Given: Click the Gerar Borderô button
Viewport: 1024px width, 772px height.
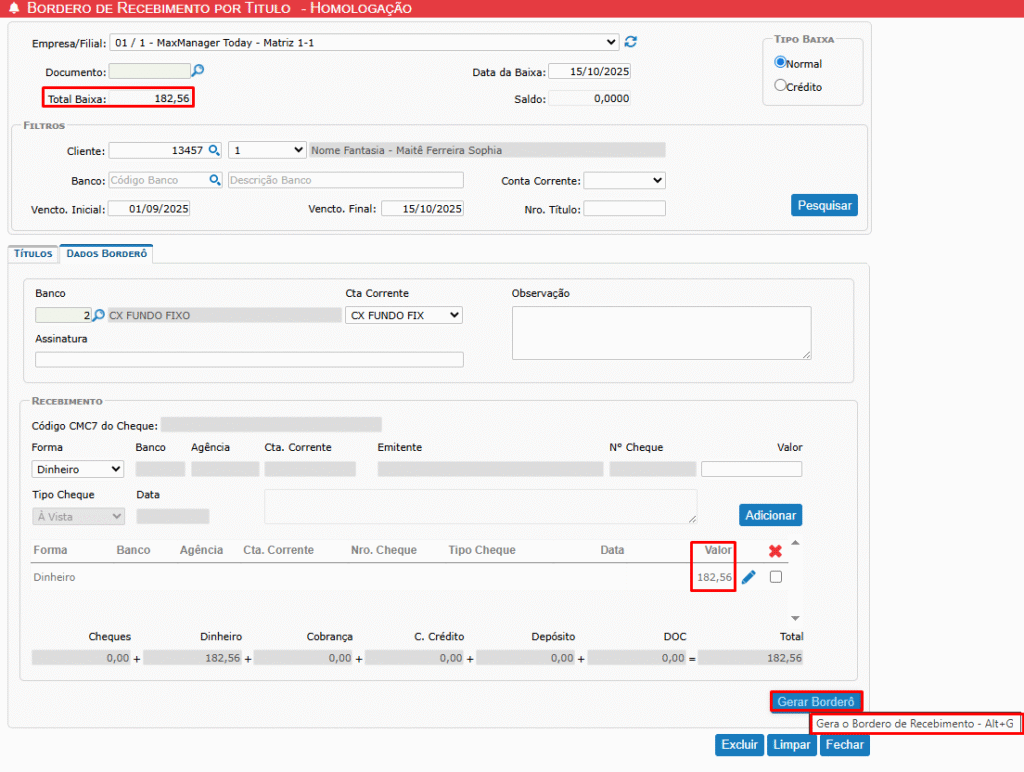Looking at the screenshot, I should (816, 702).
